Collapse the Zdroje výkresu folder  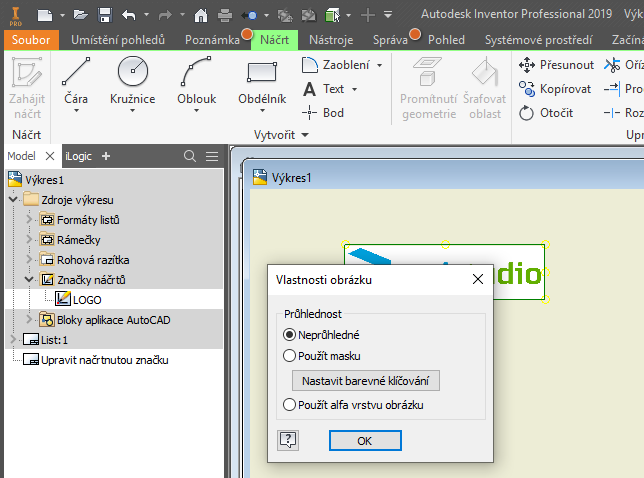point(13,199)
